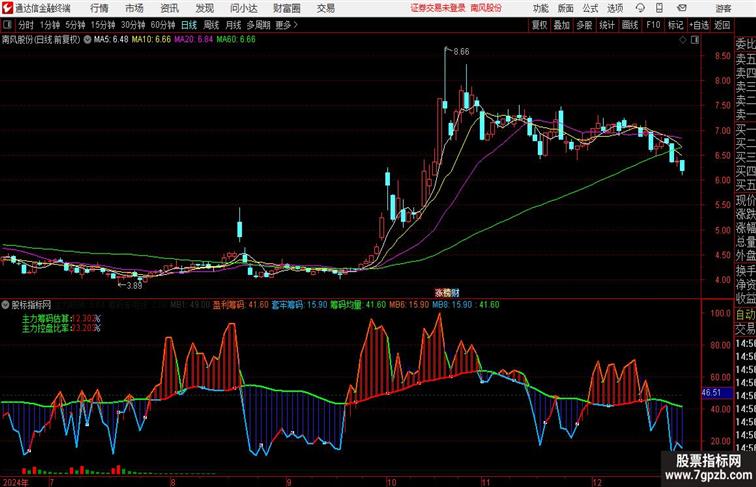Click the 自动 label in side panel
Image resolution: width=756 pixels, height=487 pixels.
745,314
